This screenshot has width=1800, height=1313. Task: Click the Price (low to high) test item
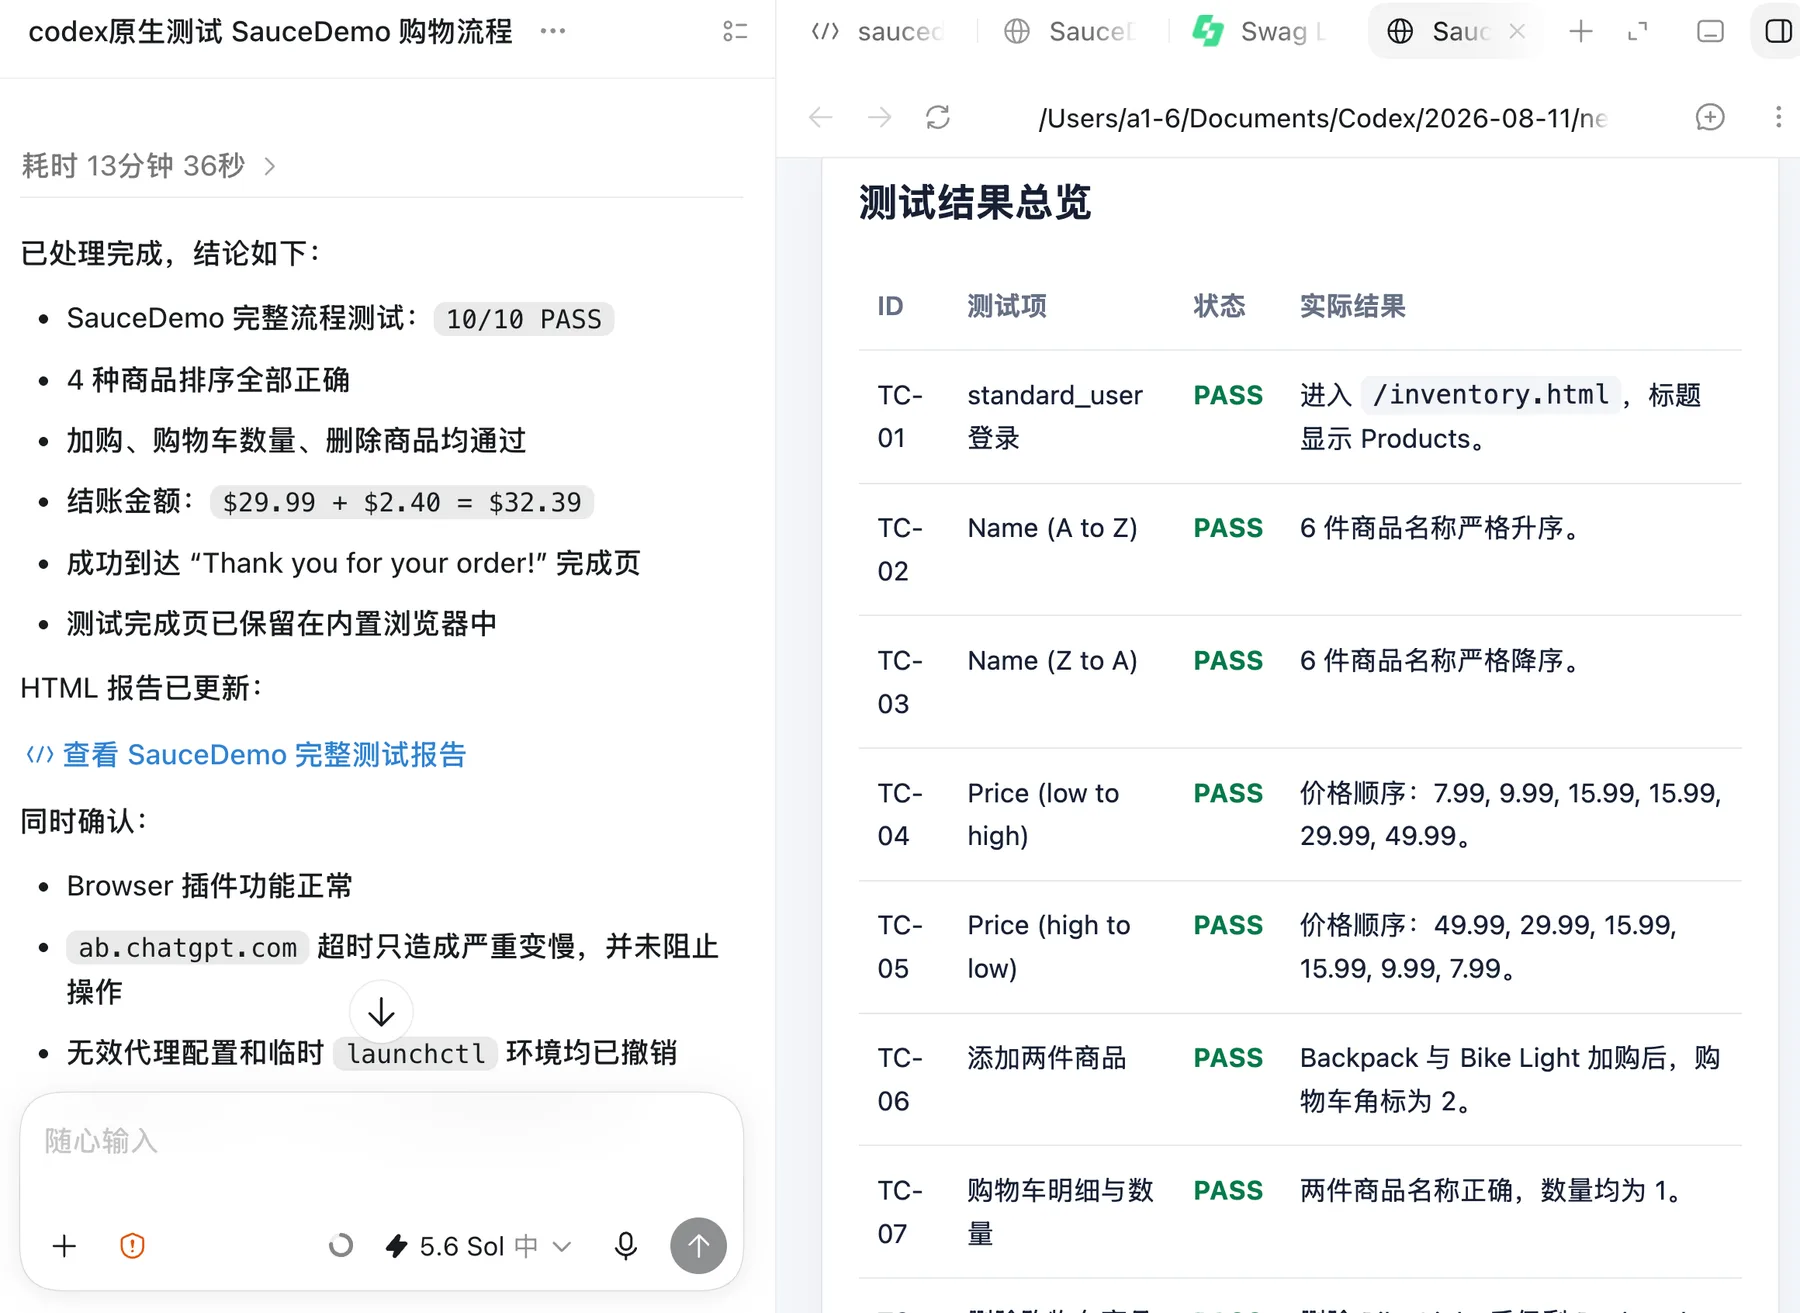pos(1044,815)
